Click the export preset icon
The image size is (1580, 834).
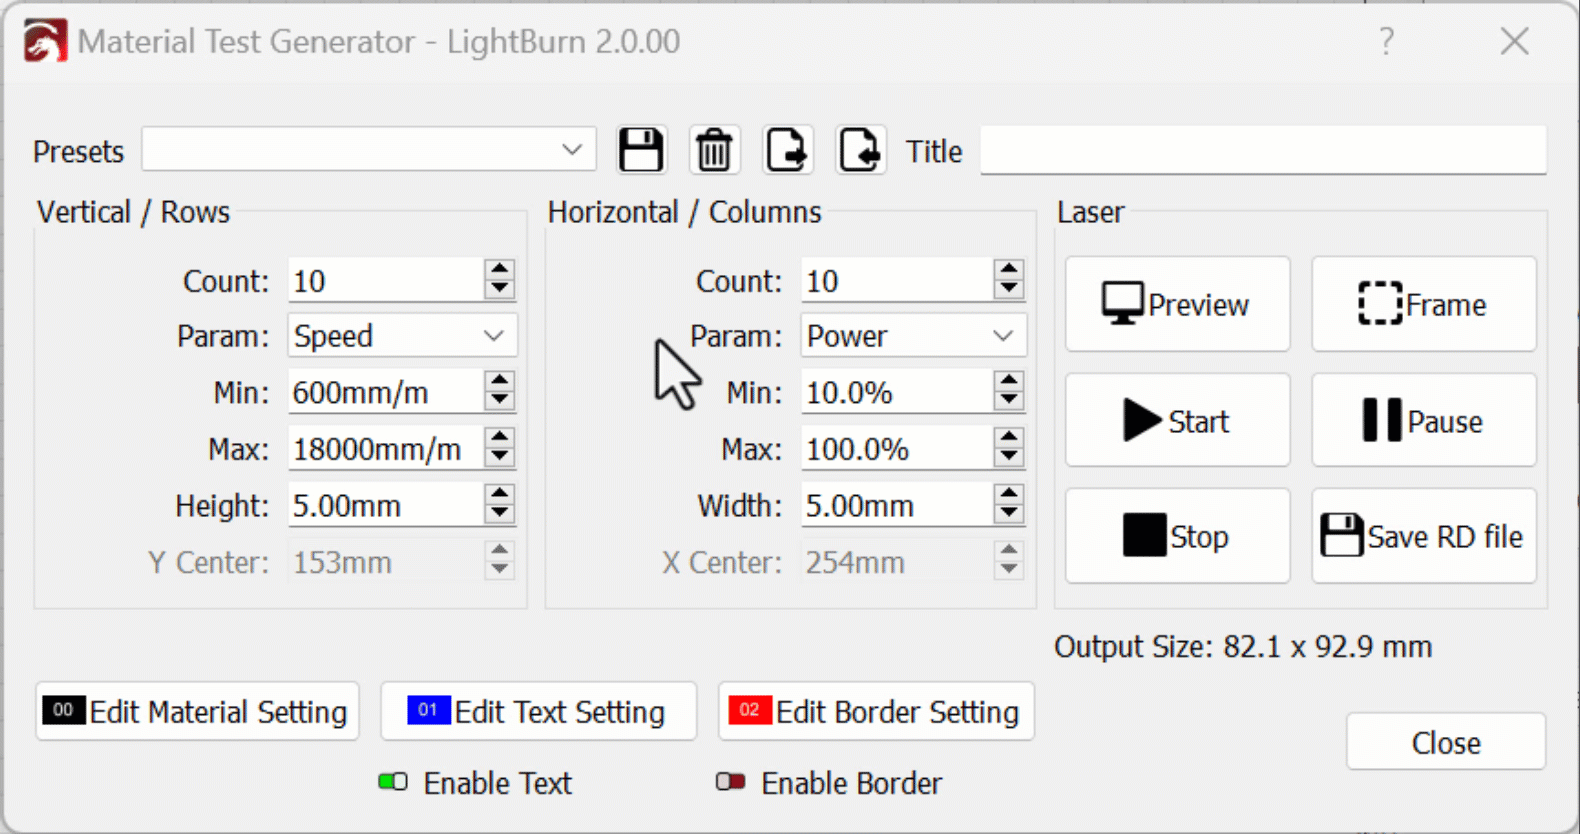coord(787,151)
